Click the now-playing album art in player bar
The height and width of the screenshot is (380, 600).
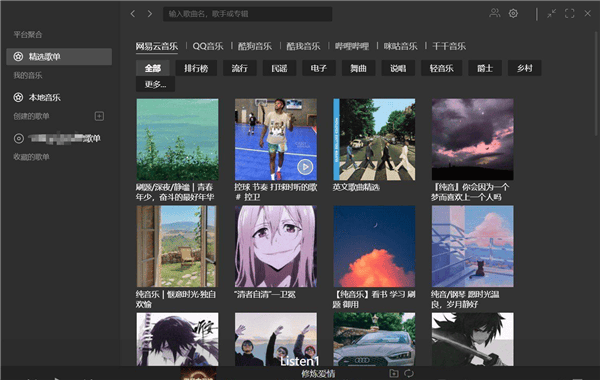tap(198, 373)
